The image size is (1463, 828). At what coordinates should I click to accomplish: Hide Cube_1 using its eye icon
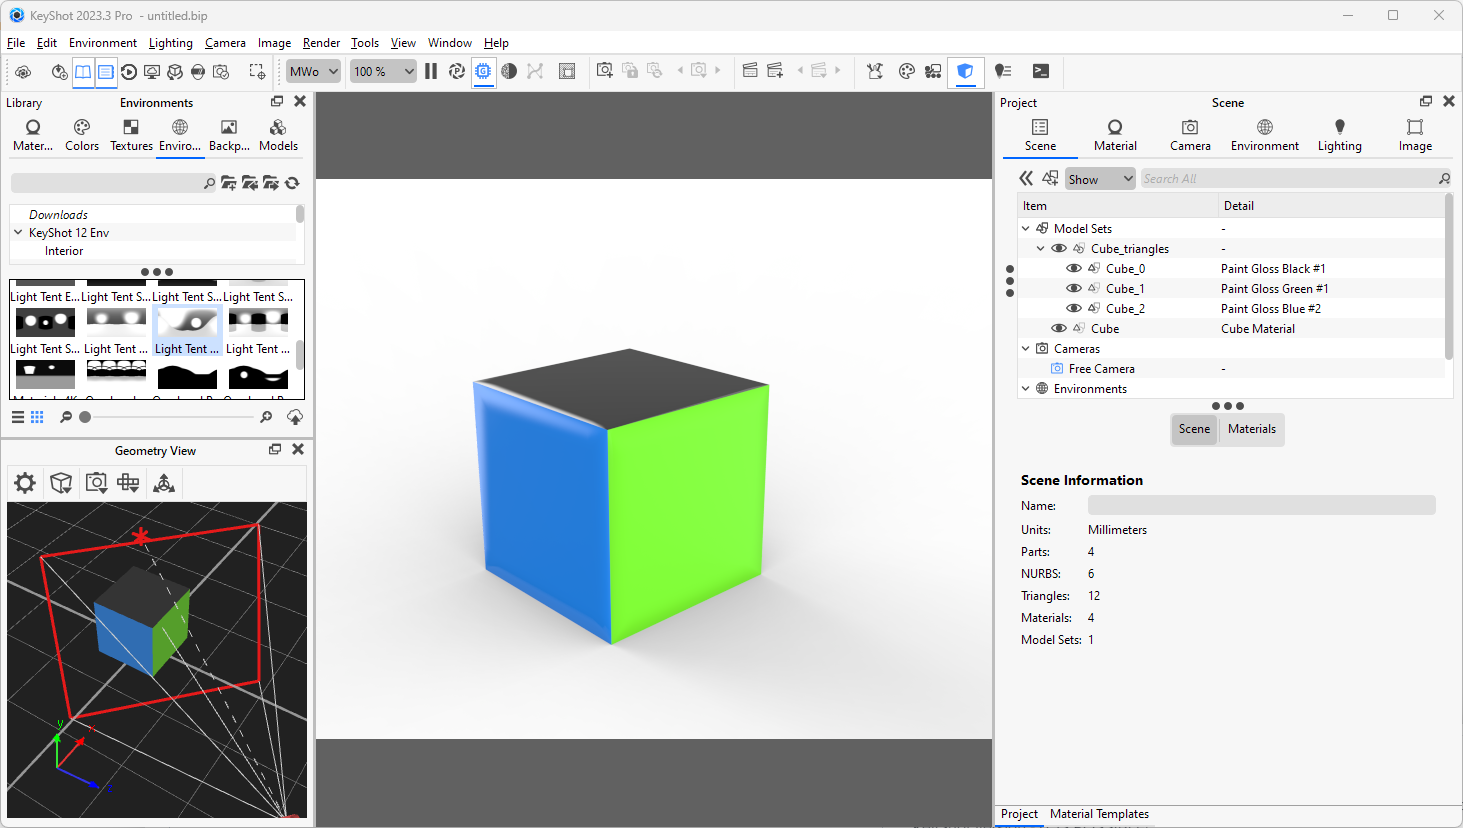(x=1074, y=289)
